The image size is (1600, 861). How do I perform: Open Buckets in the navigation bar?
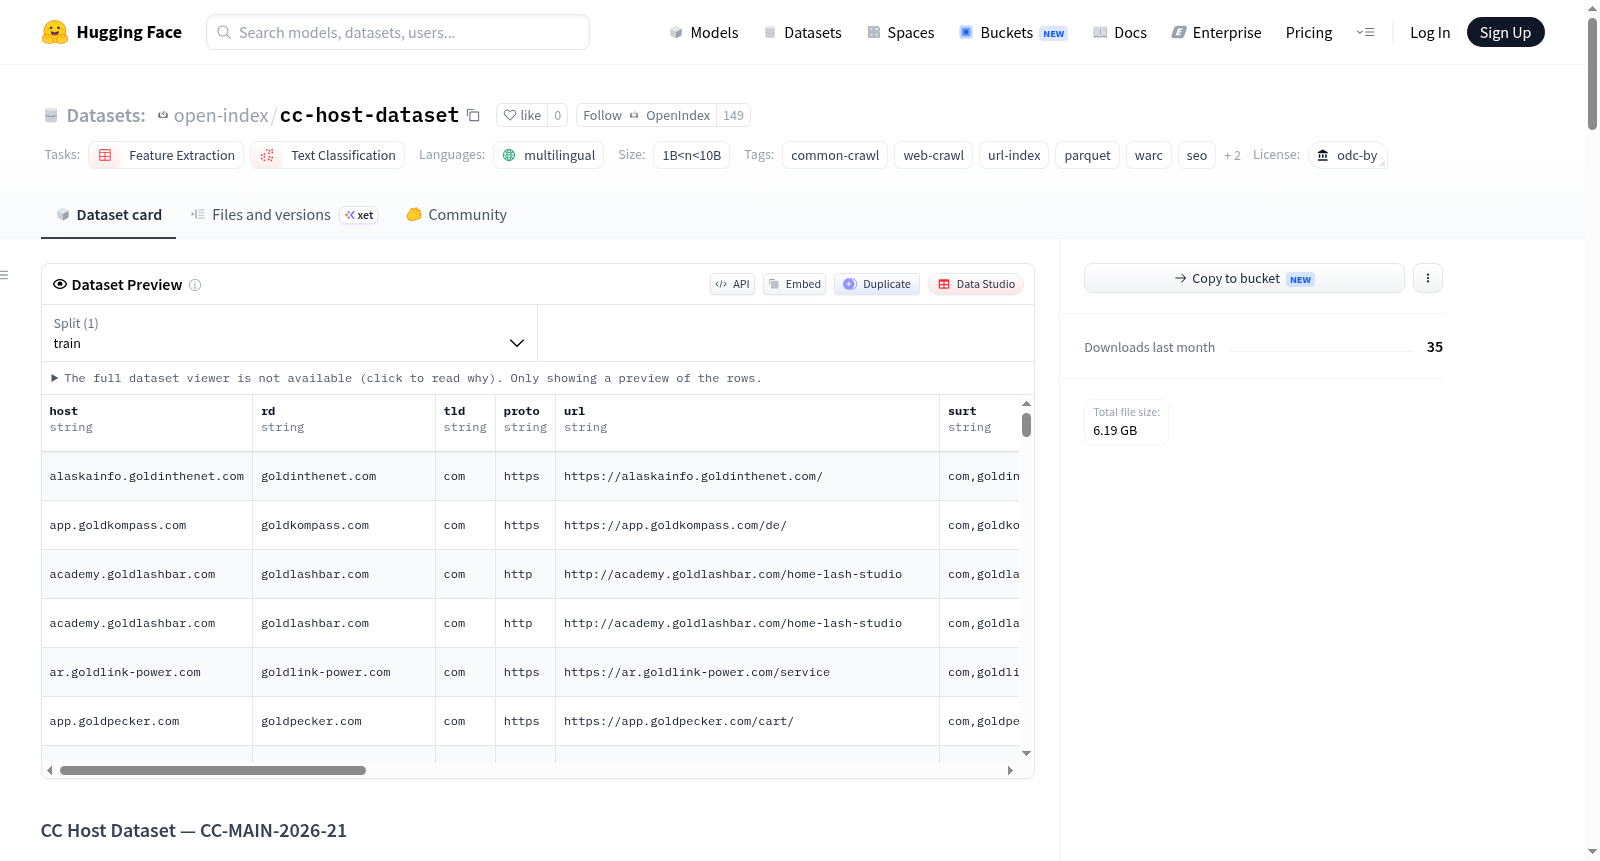click(x=1013, y=32)
